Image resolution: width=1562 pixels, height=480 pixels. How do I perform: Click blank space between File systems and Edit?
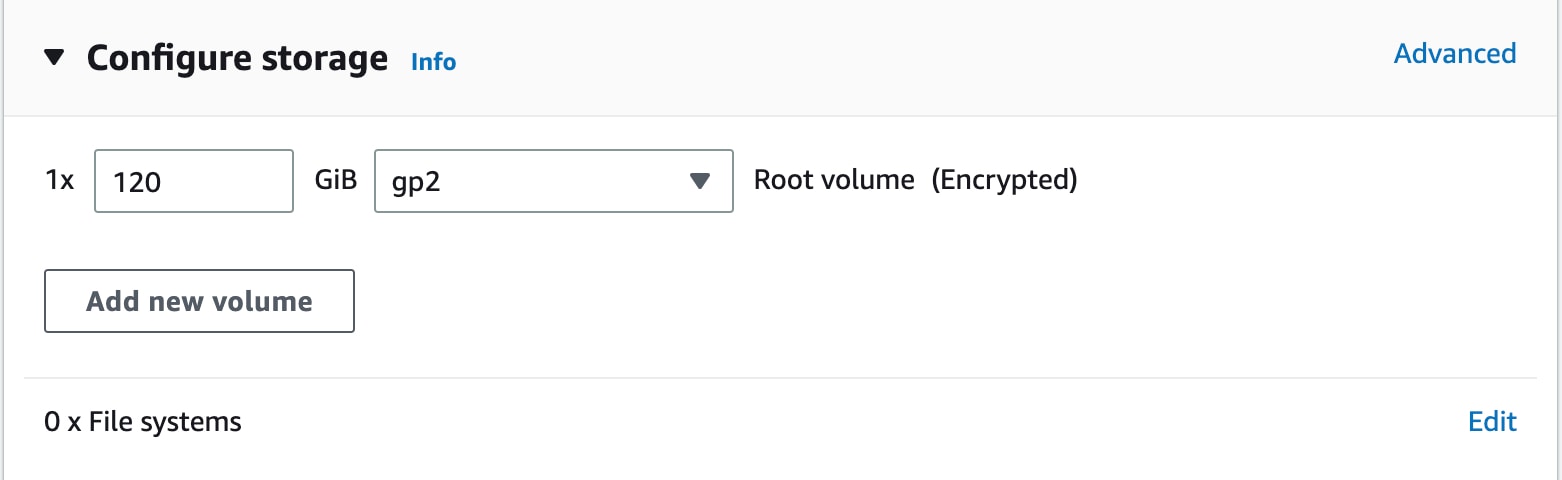click(x=850, y=422)
